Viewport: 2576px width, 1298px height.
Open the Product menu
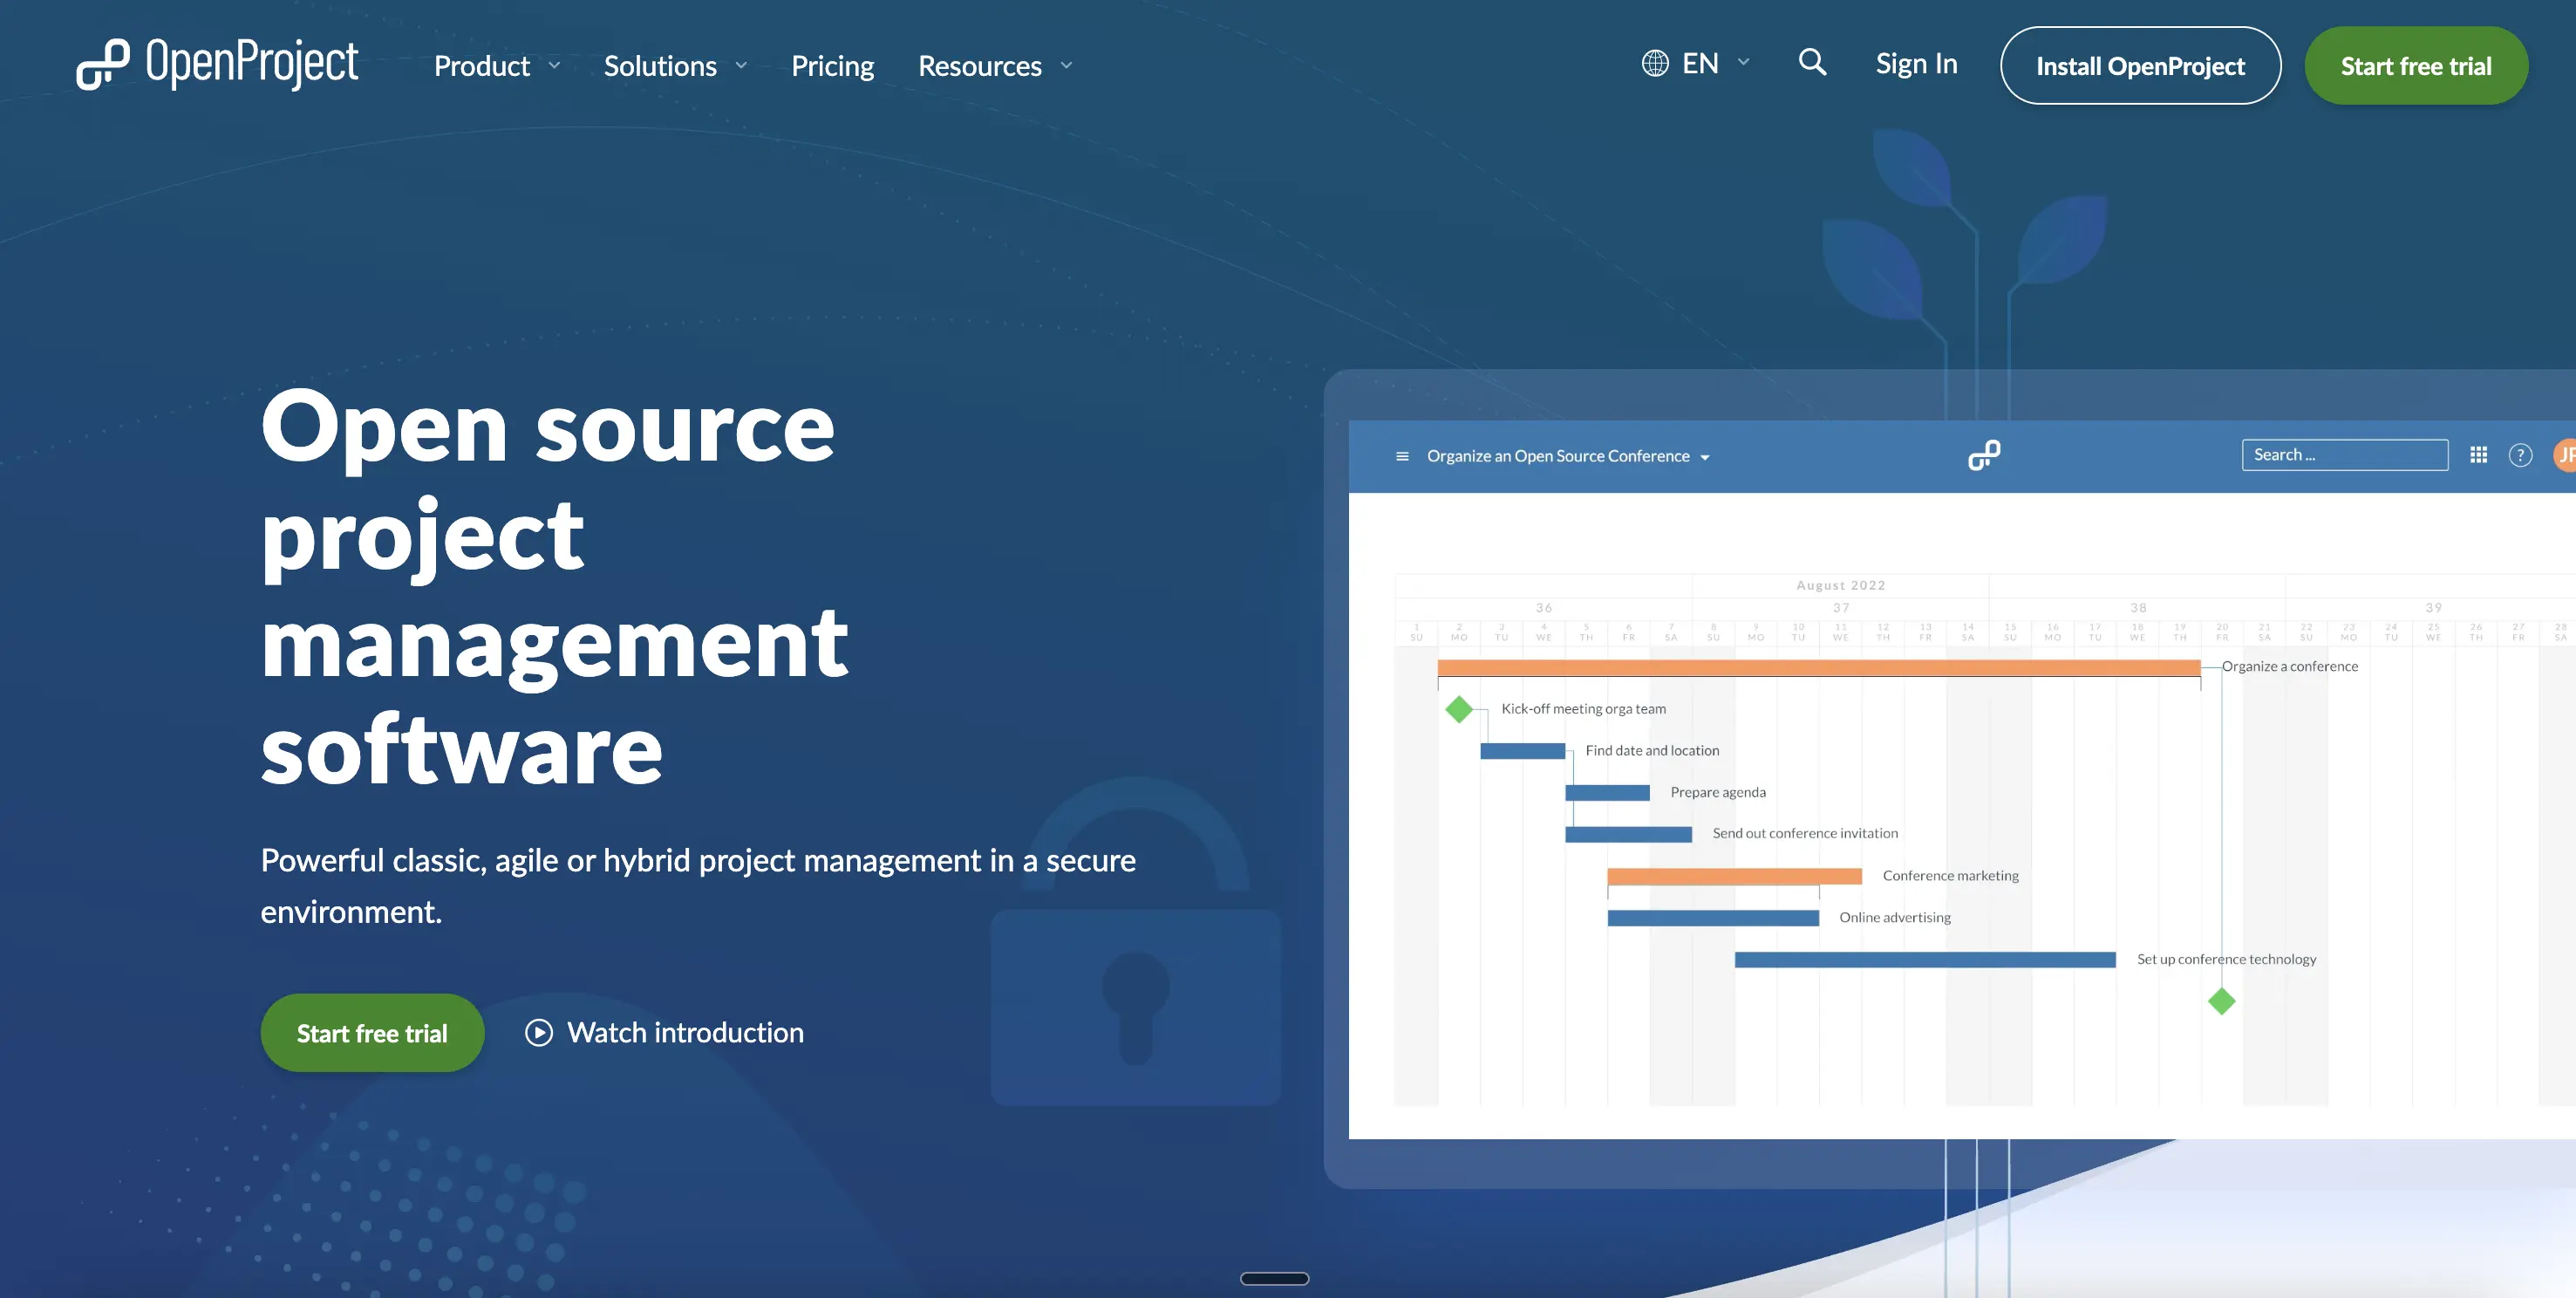point(482,66)
